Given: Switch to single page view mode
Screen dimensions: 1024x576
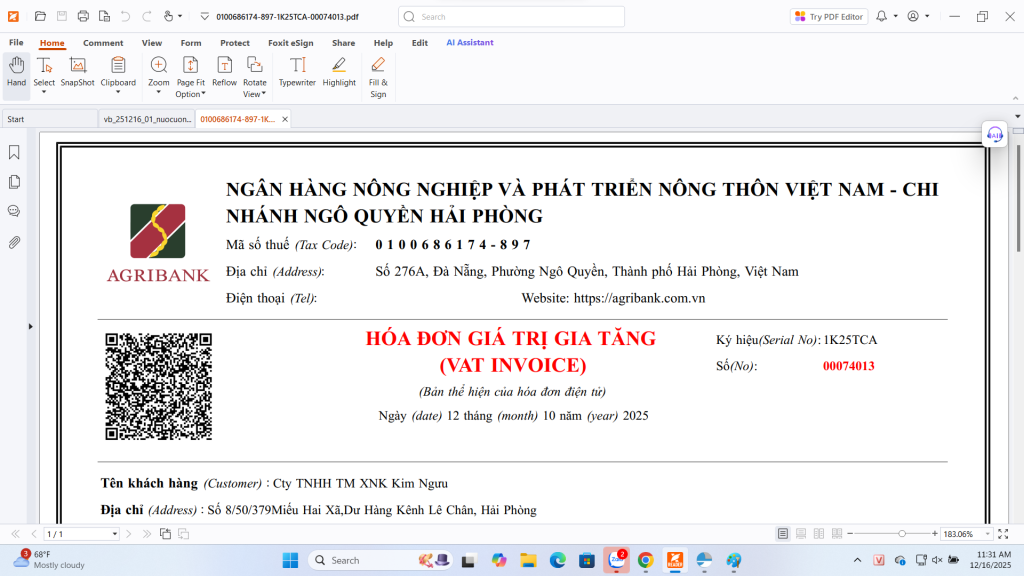Looking at the screenshot, I should click(783, 534).
